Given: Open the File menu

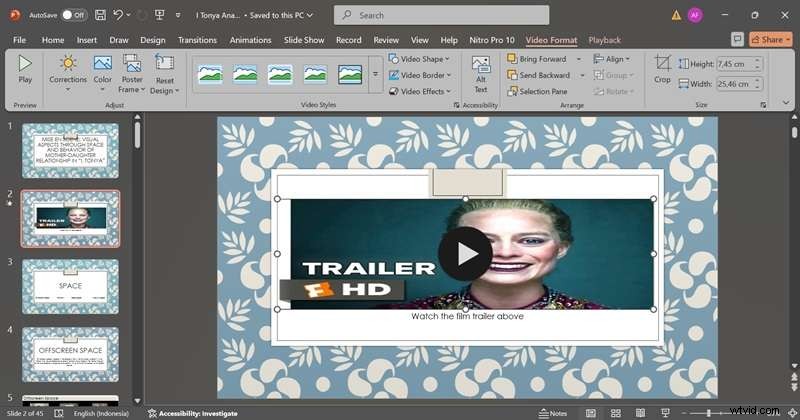Looking at the screenshot, I should point(19,40).
